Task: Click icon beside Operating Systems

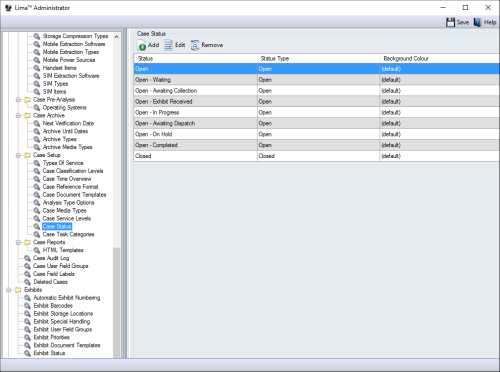Action: pos(37,108)
